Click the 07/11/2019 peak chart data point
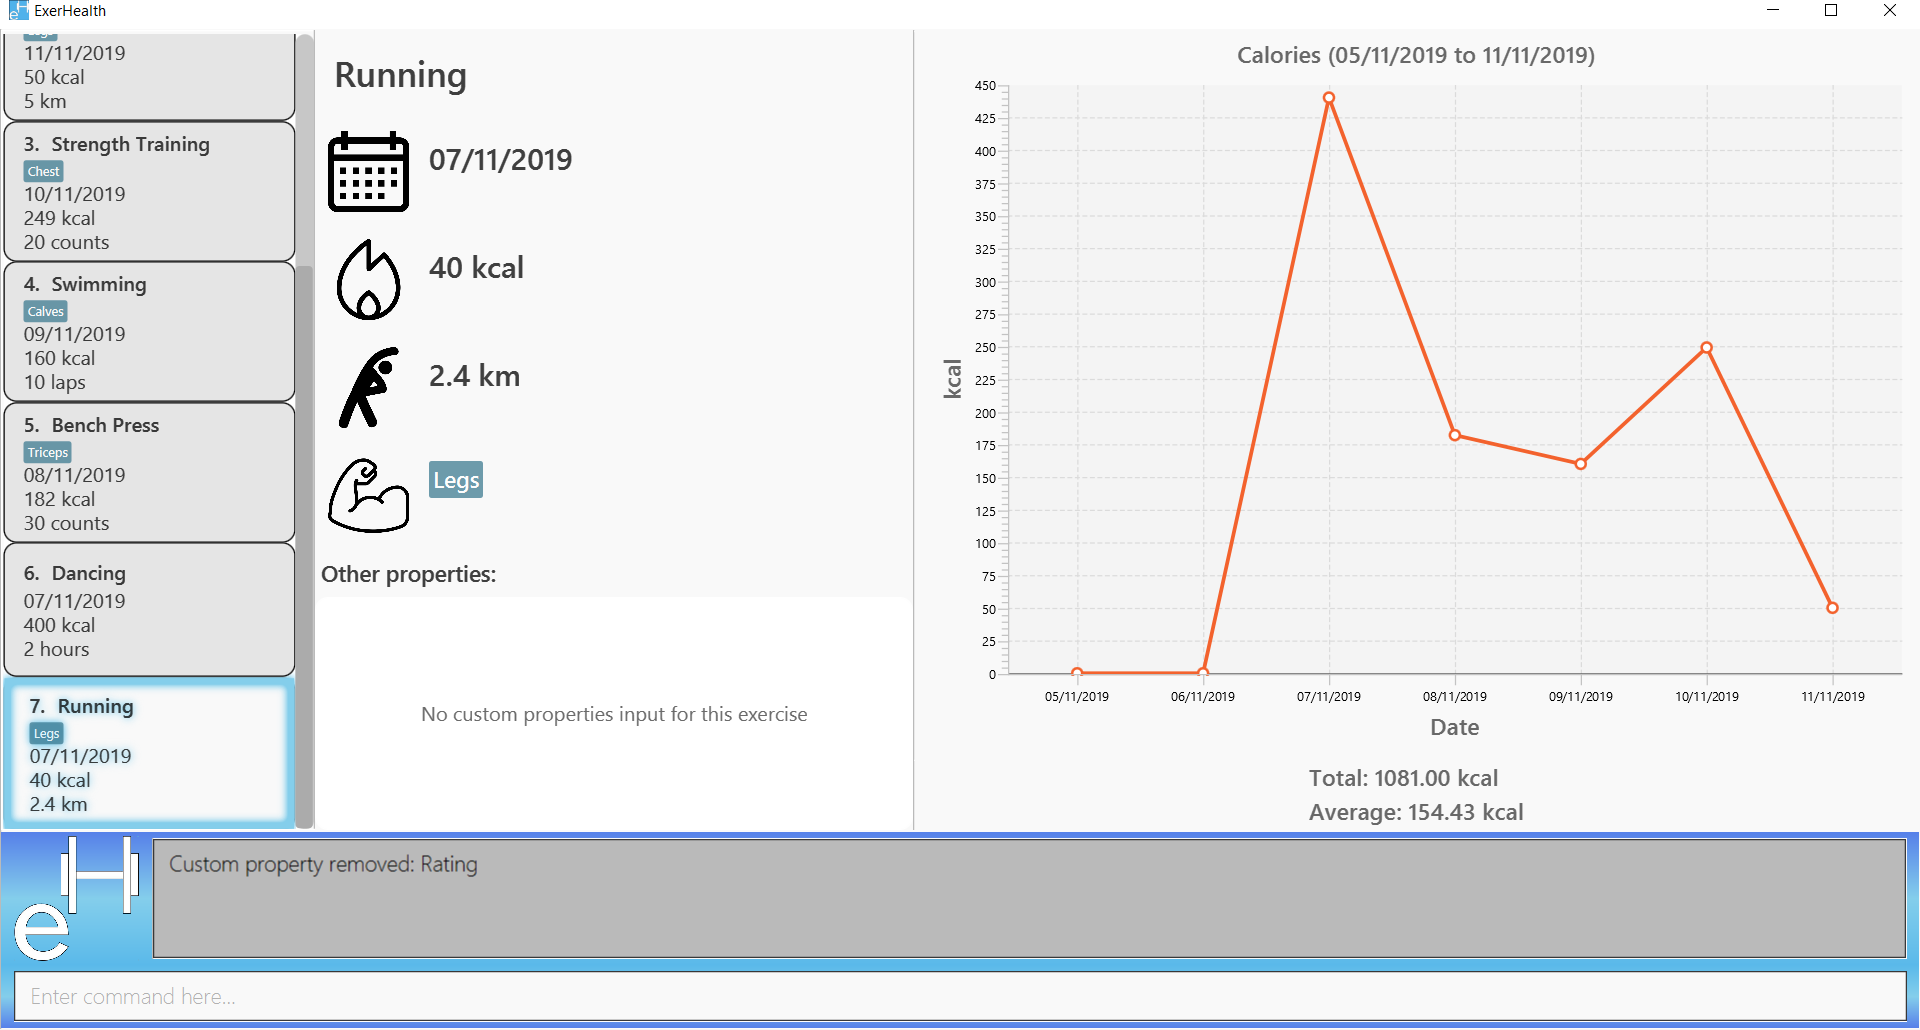 pyautogui.click(x=1329, y=98)
